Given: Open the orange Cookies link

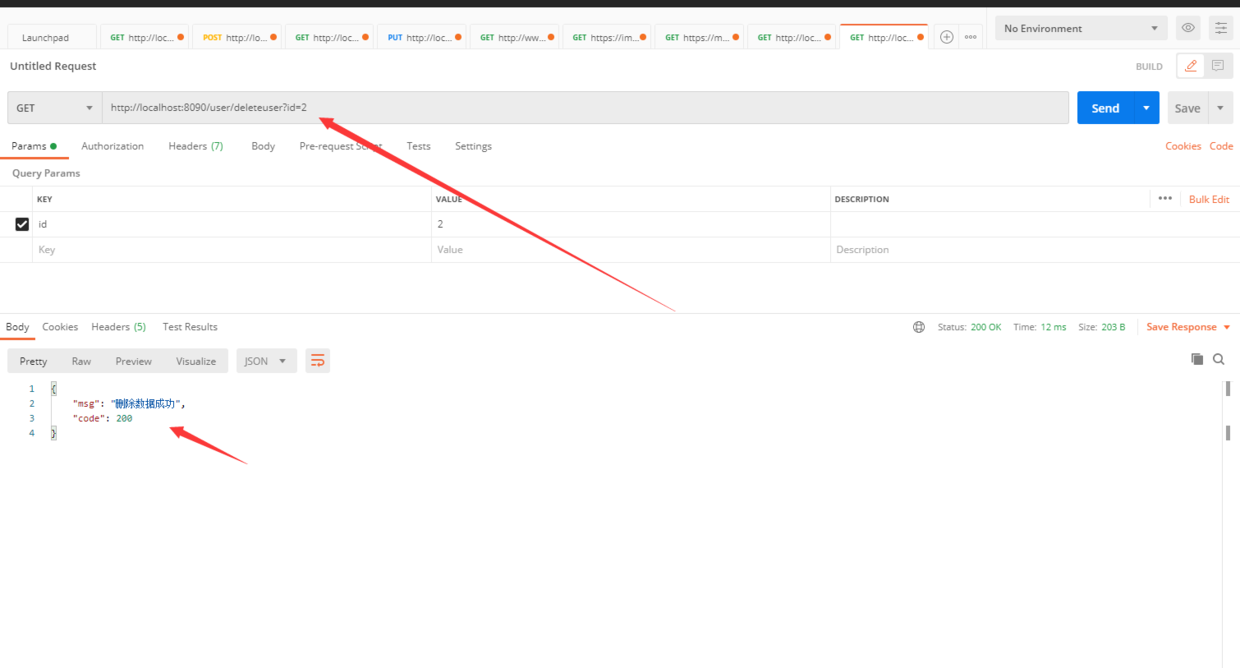Looking at the screenshot, I should (1183, 146).
